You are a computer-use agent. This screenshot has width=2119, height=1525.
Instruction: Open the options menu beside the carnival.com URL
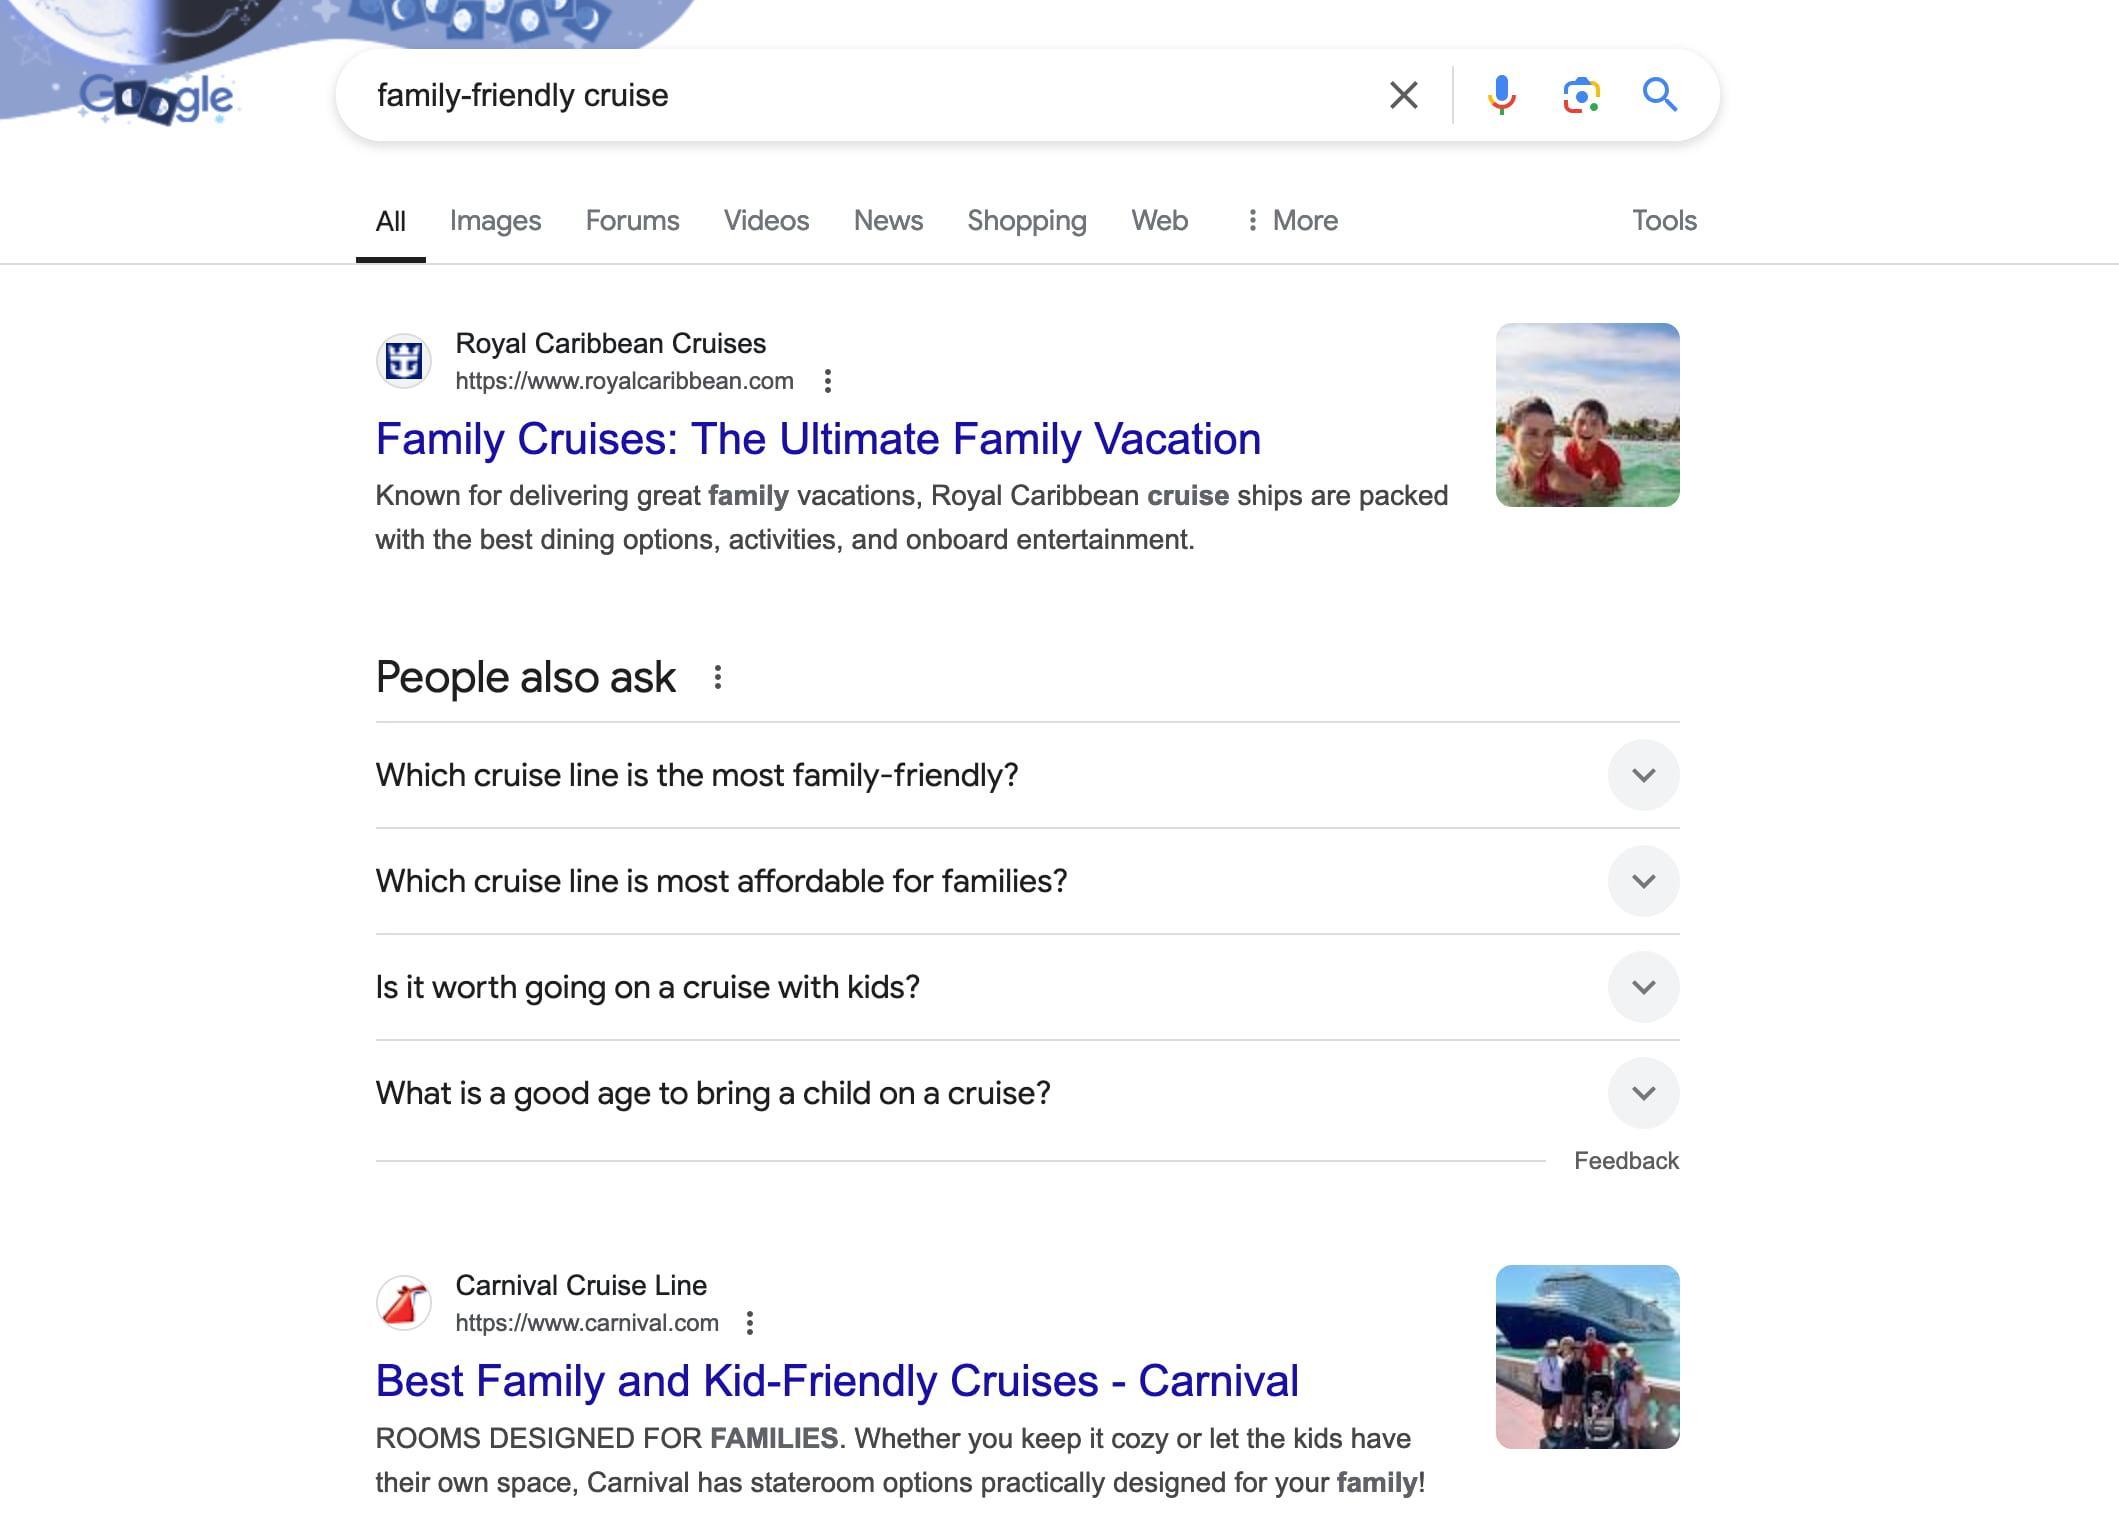(x=750, y=1323)
